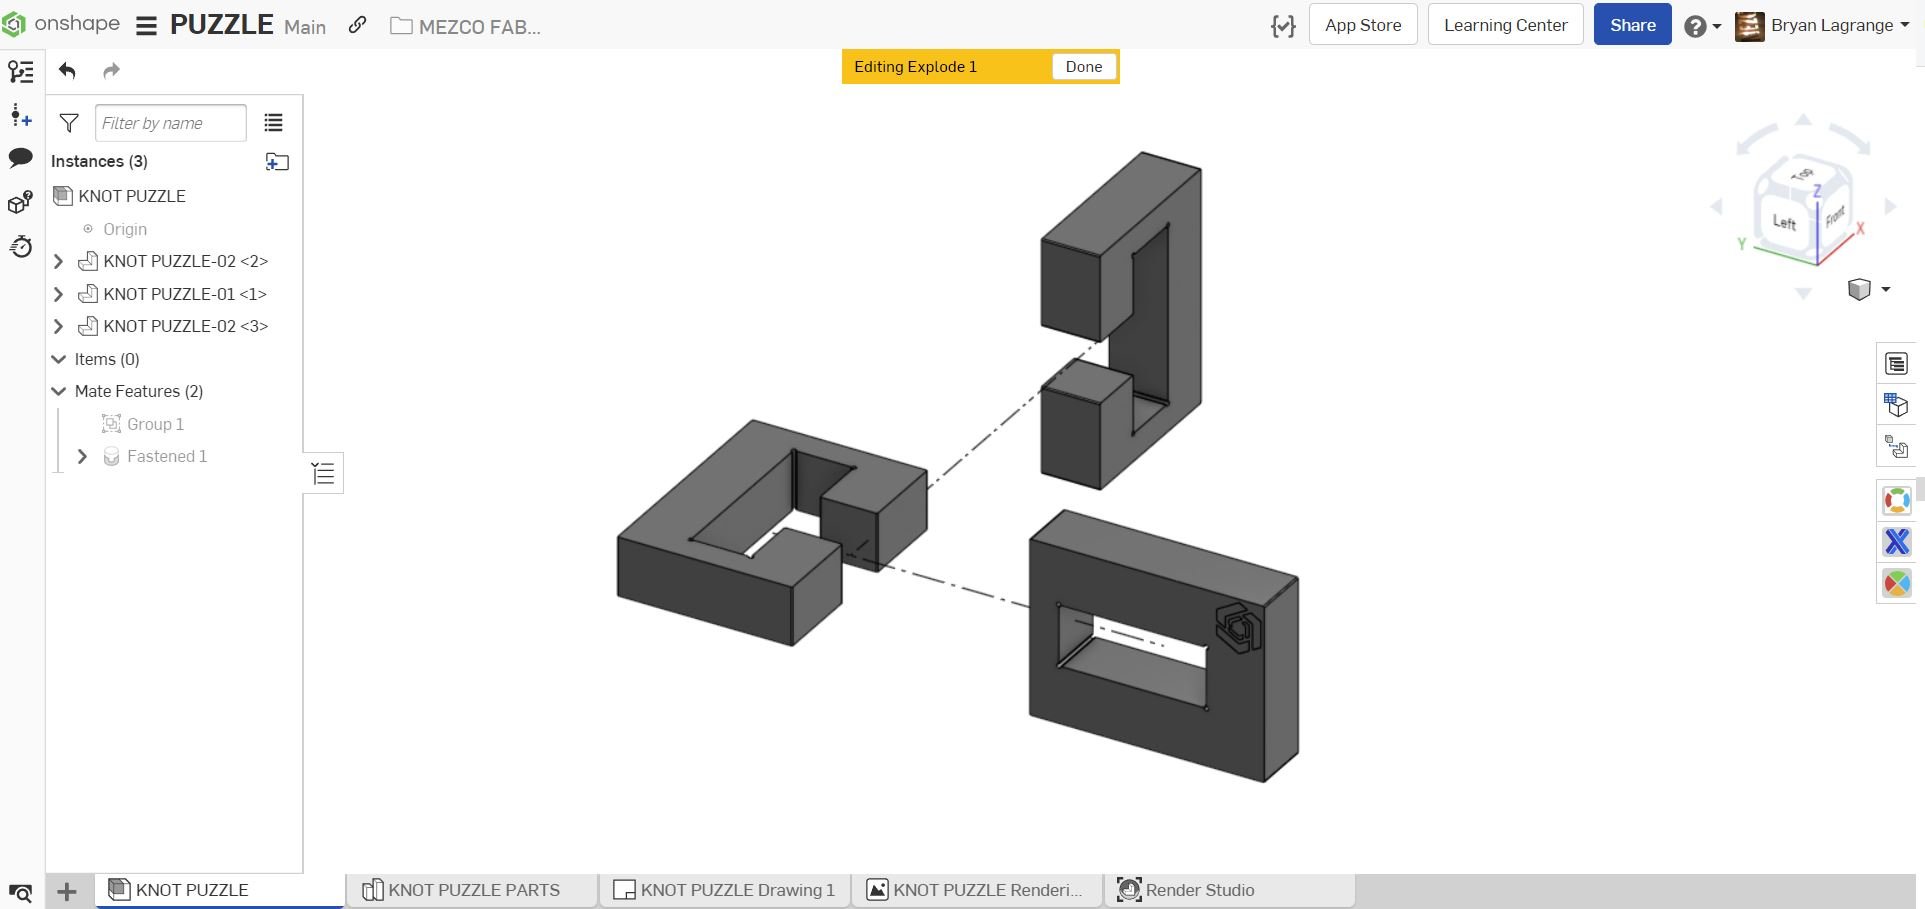
Task: Open the Learning Center
Action: click(x=1505, y=25)
